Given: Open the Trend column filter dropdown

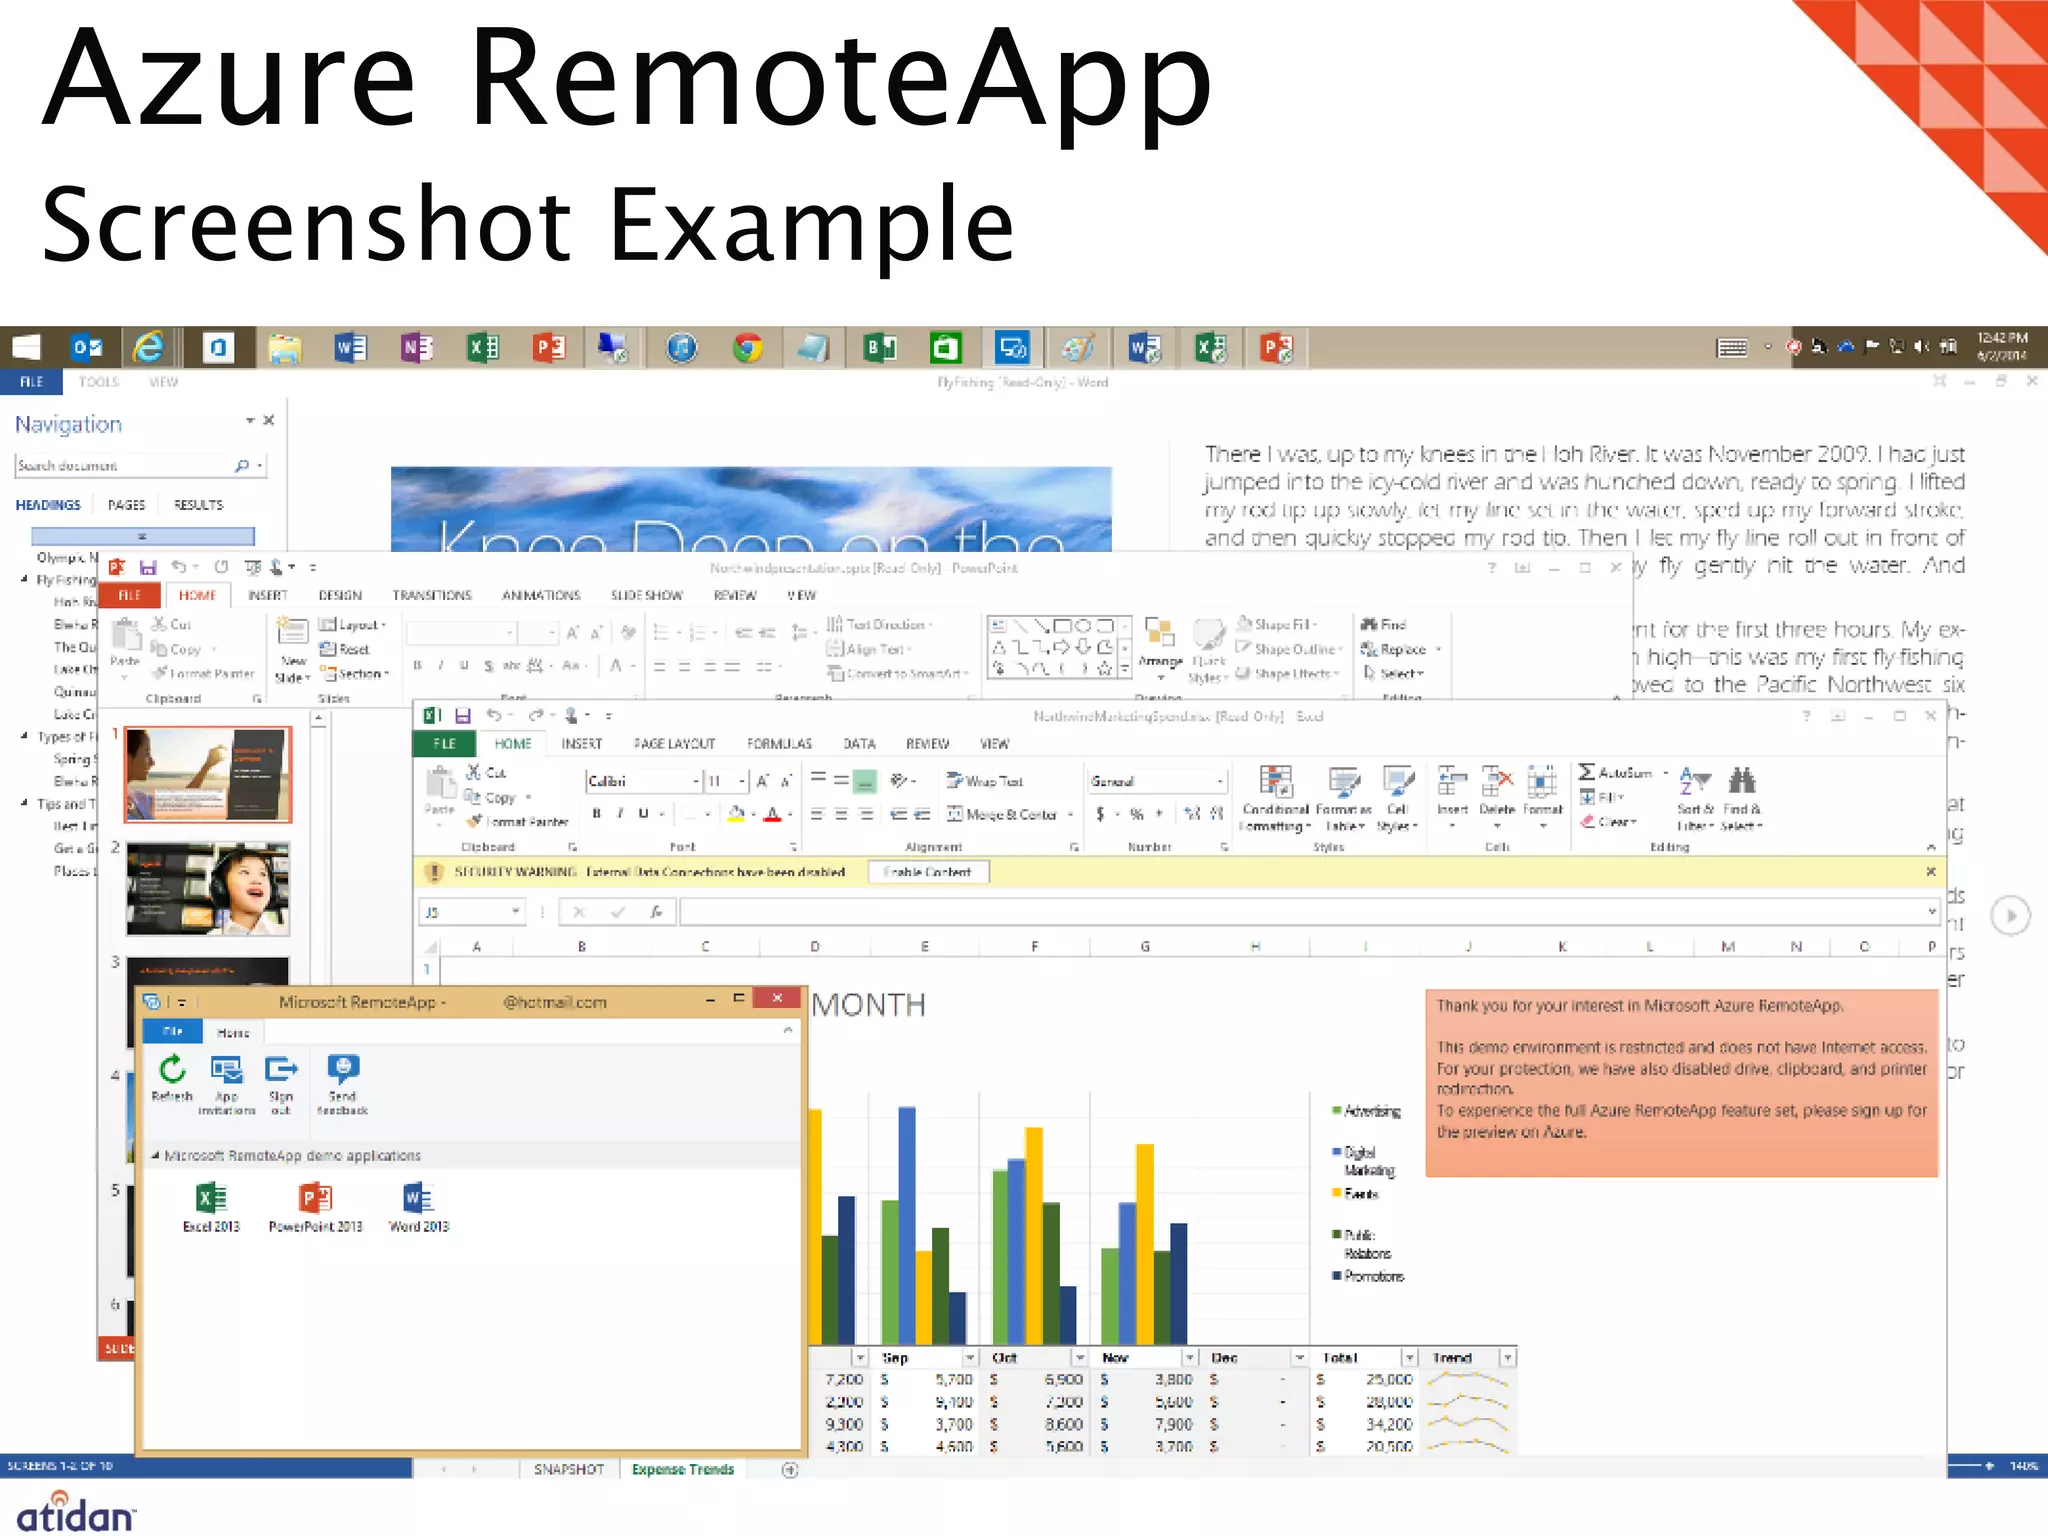Looking at the screenshot, I should coord(1507,1357).
